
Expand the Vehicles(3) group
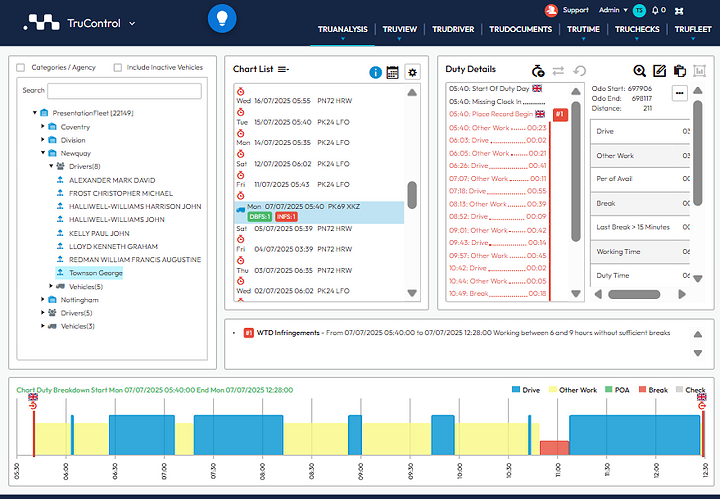click(43, 326)
